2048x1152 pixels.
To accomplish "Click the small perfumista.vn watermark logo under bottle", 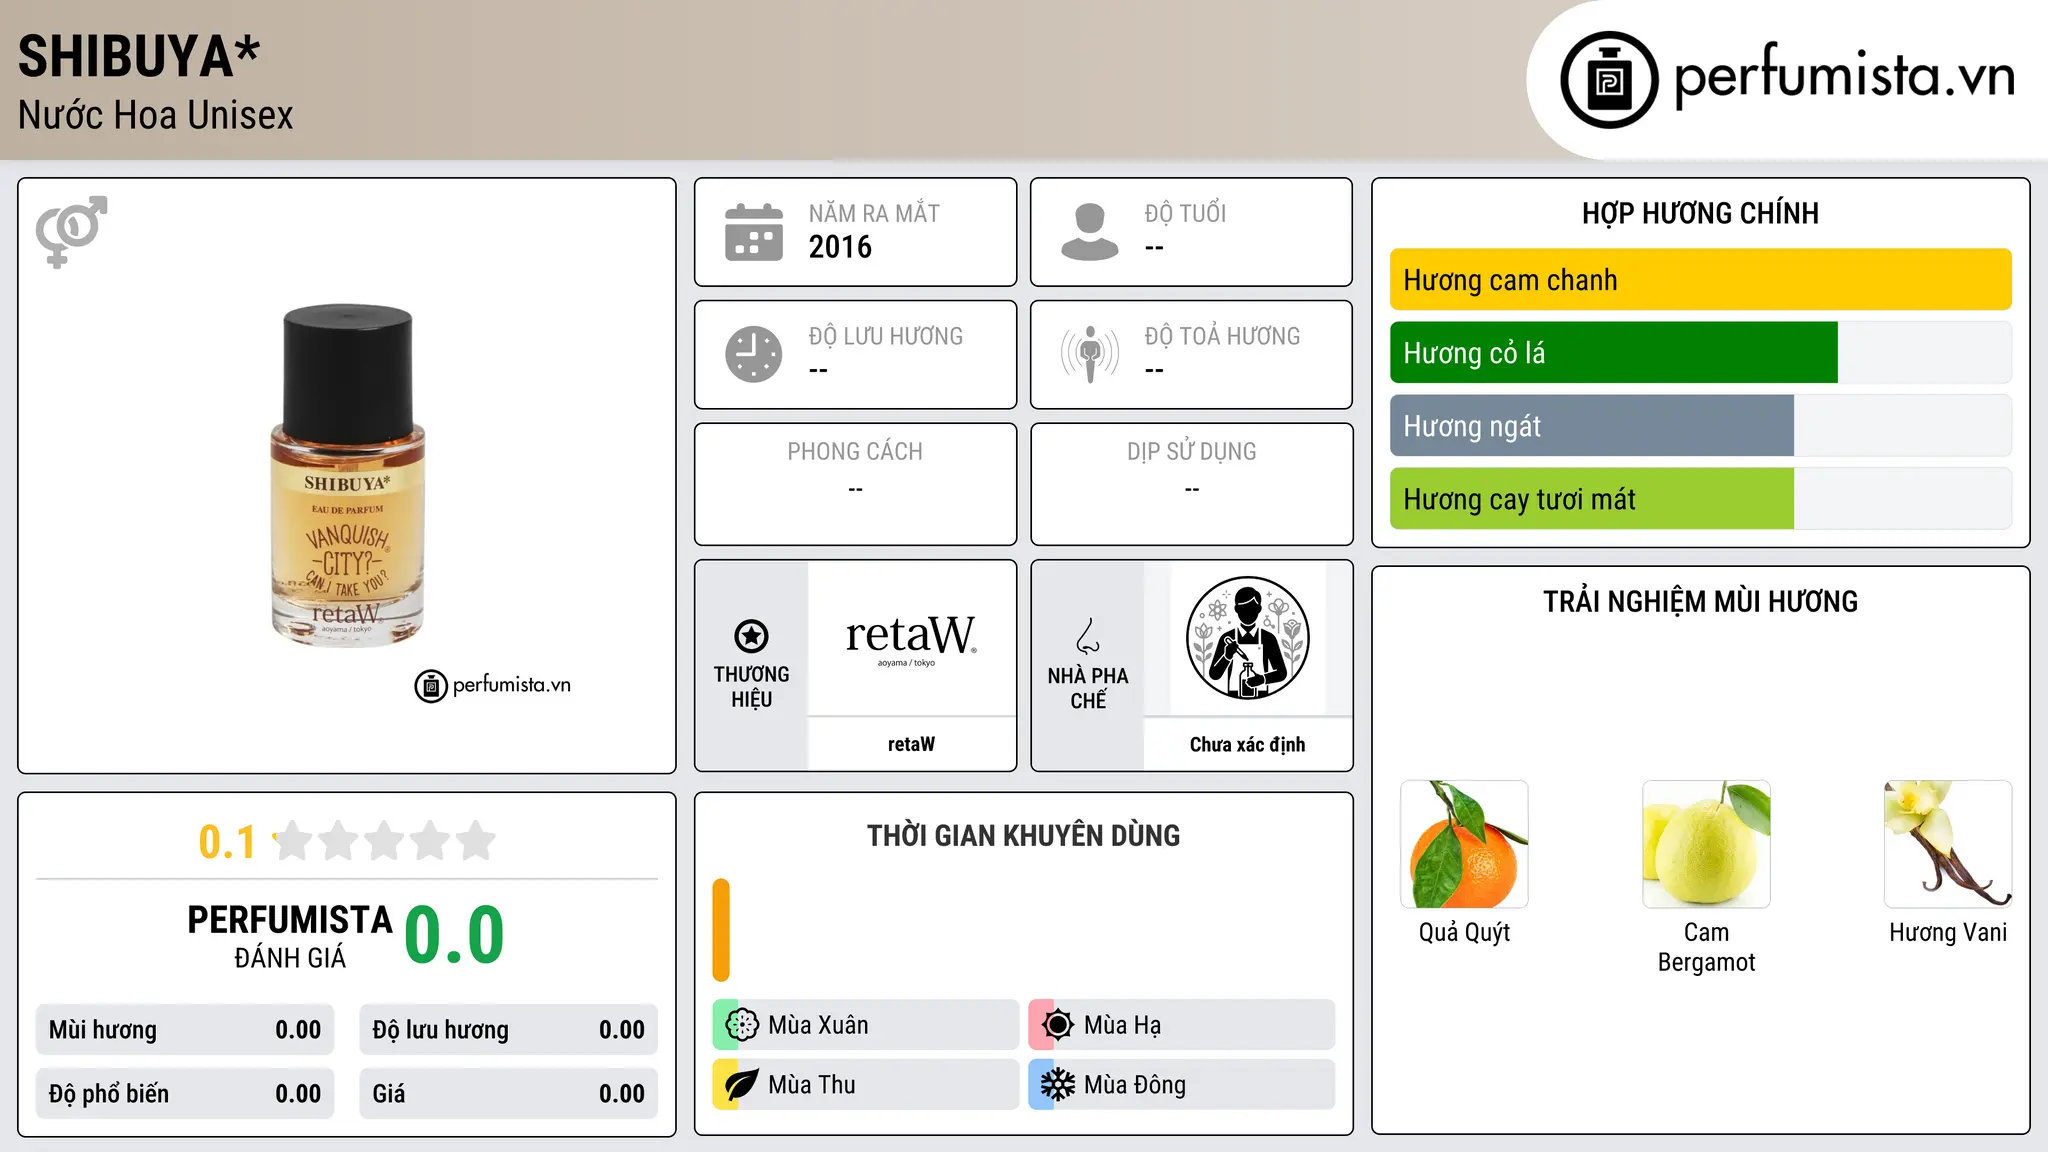I will [x=493, y=686].
